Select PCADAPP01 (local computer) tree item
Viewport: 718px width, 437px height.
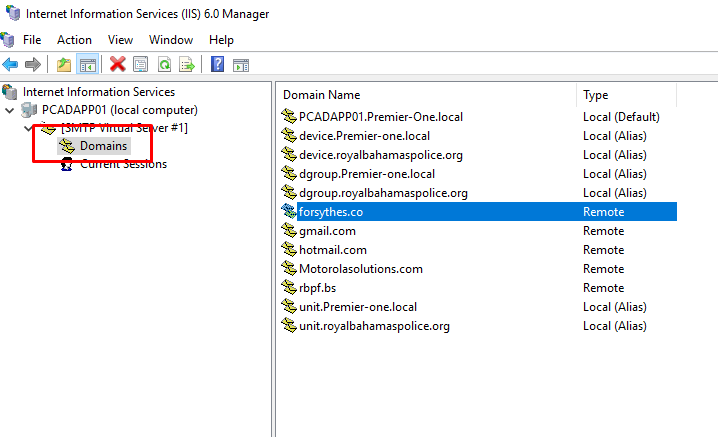[x=120, y=110]
